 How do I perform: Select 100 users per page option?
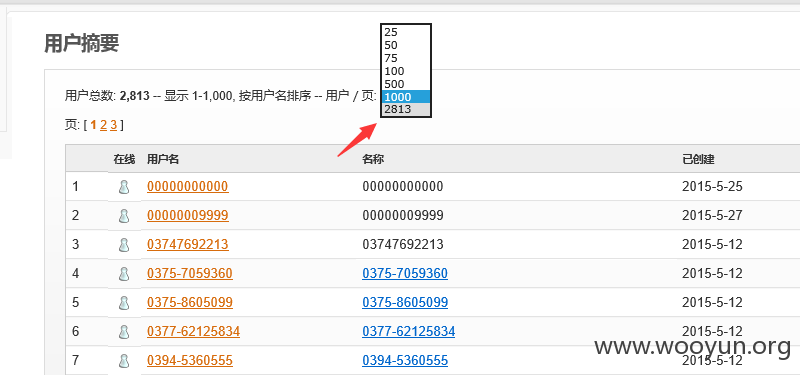point(406,71)
